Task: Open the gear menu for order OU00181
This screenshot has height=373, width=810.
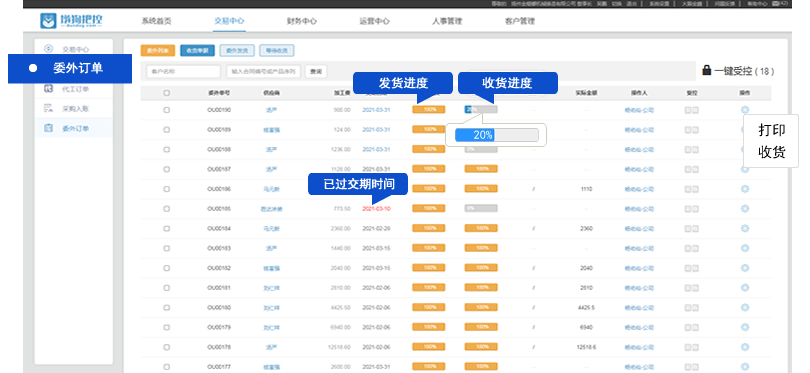Action: coord(744,288)
